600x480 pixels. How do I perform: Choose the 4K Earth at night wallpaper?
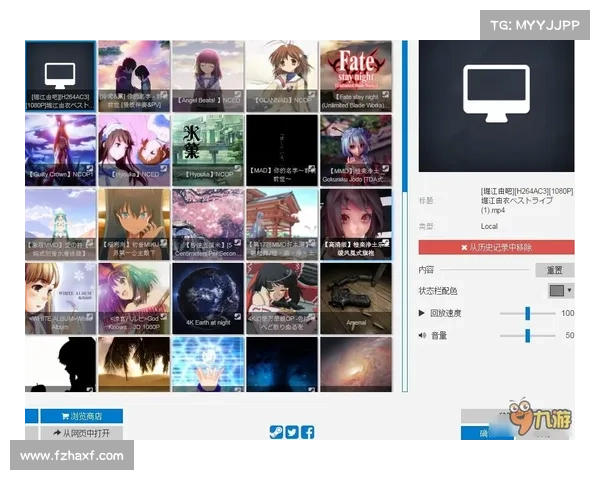tap(208, 297)
